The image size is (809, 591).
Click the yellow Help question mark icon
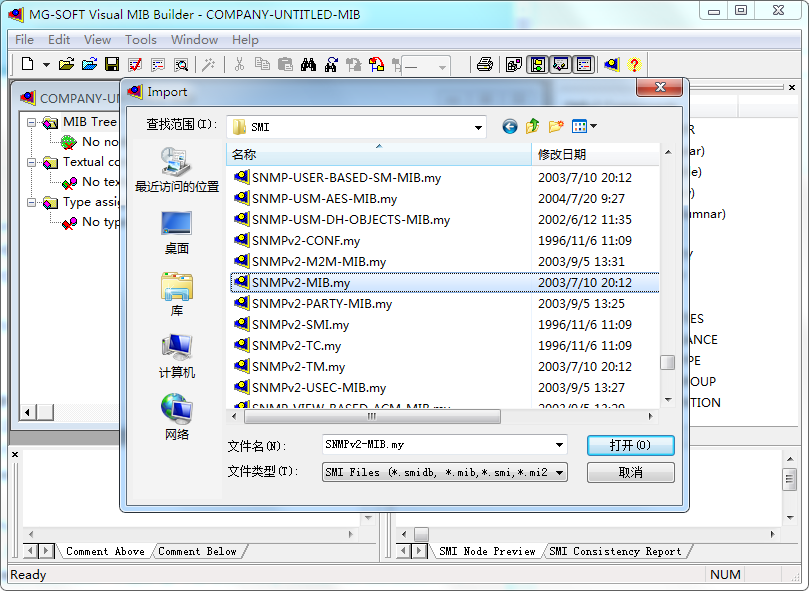click(634, 64)
